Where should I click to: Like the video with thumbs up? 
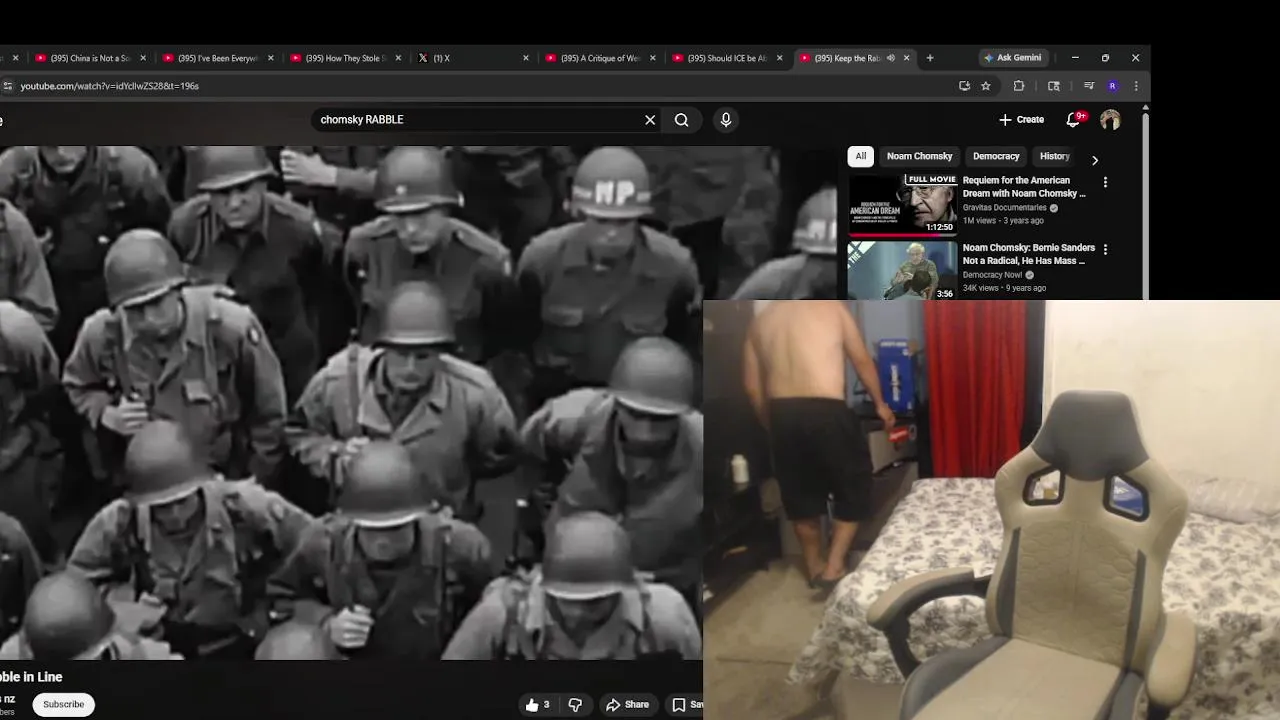pos(539,705)
